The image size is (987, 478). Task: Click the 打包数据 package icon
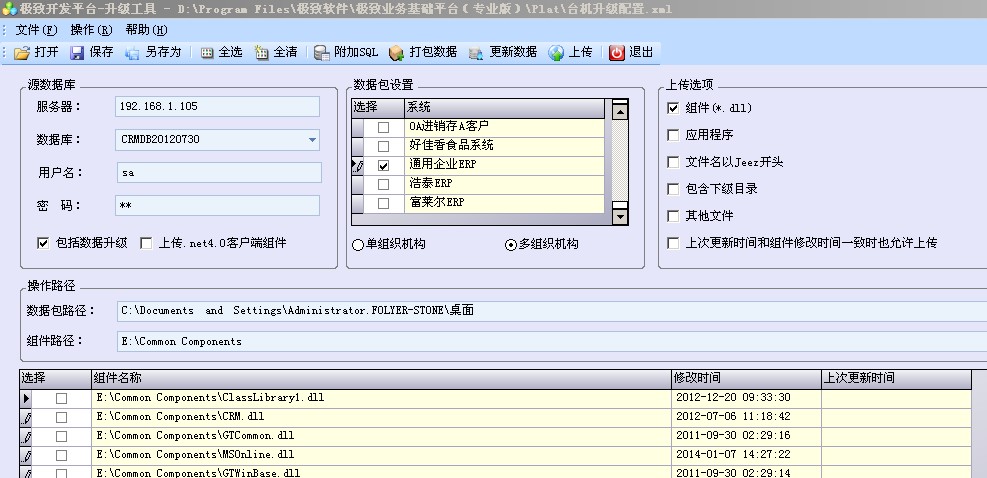point(397,53)
